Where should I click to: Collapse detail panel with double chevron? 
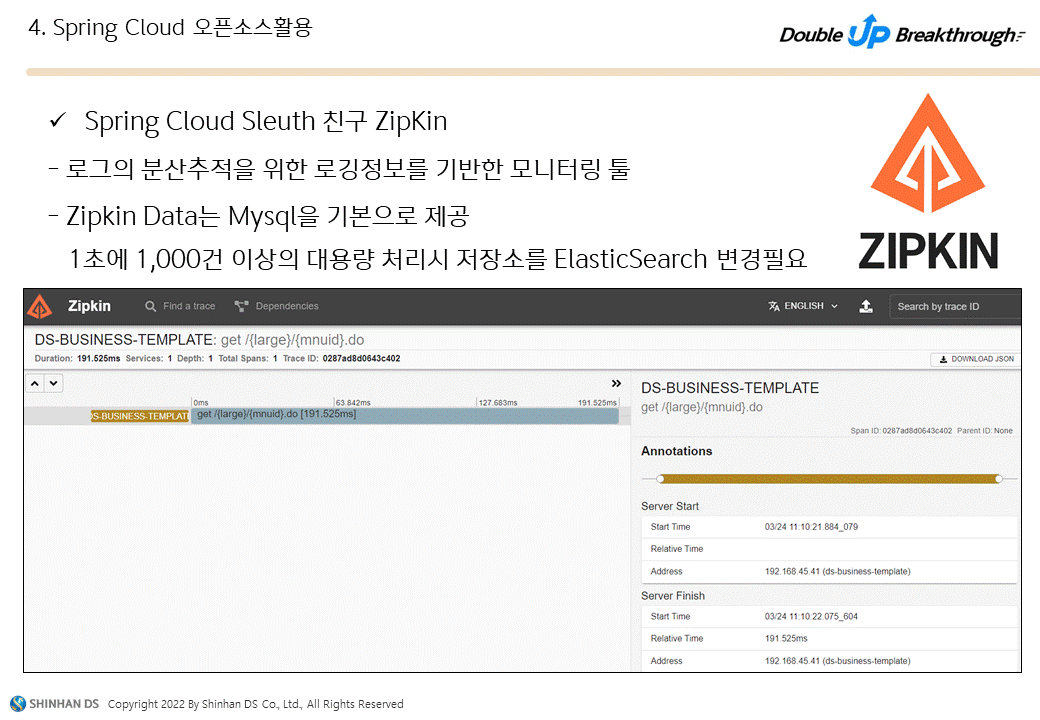coord(616,383)
